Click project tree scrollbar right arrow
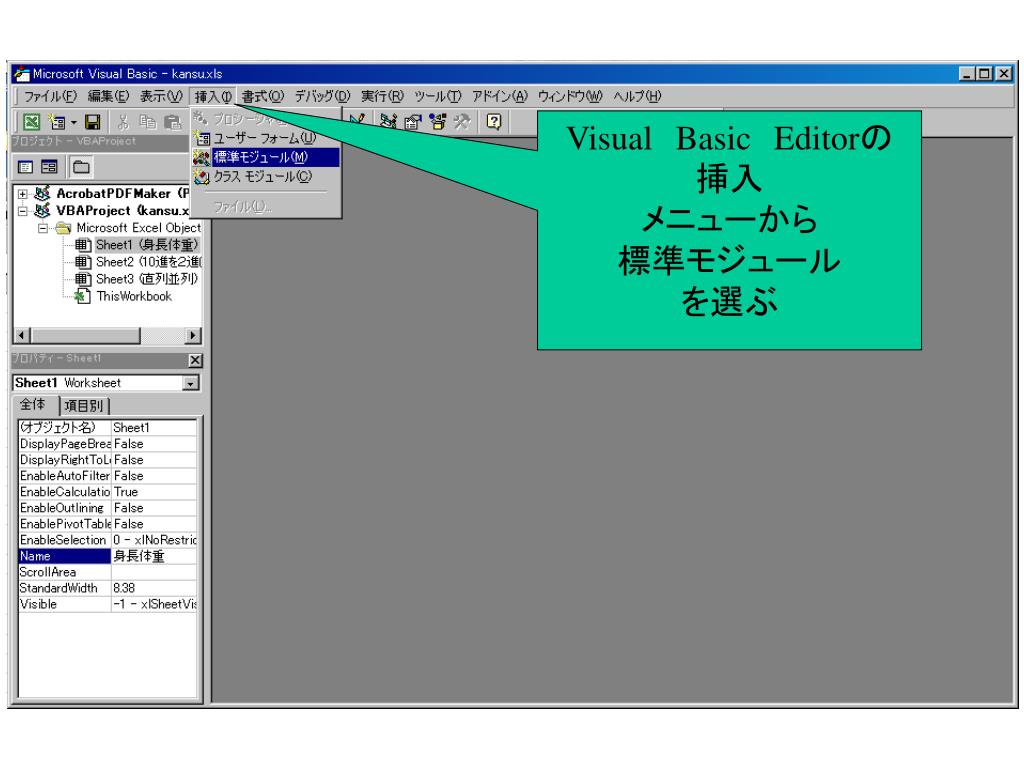 pyautogui.click(x=193, y=336)
